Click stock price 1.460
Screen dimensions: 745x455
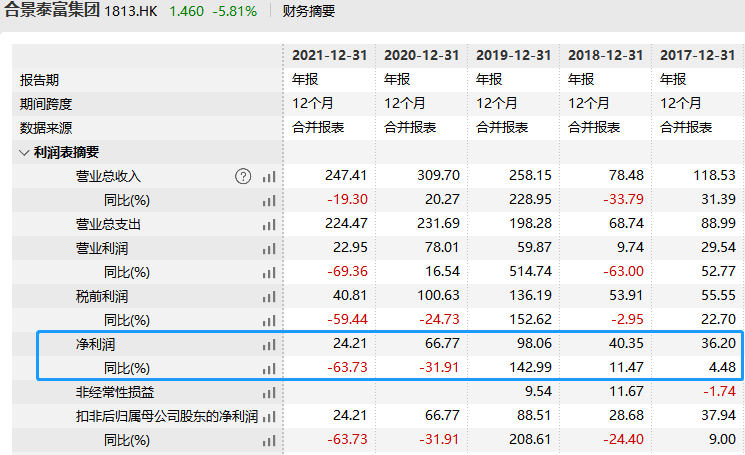click(x=186, y=11)
